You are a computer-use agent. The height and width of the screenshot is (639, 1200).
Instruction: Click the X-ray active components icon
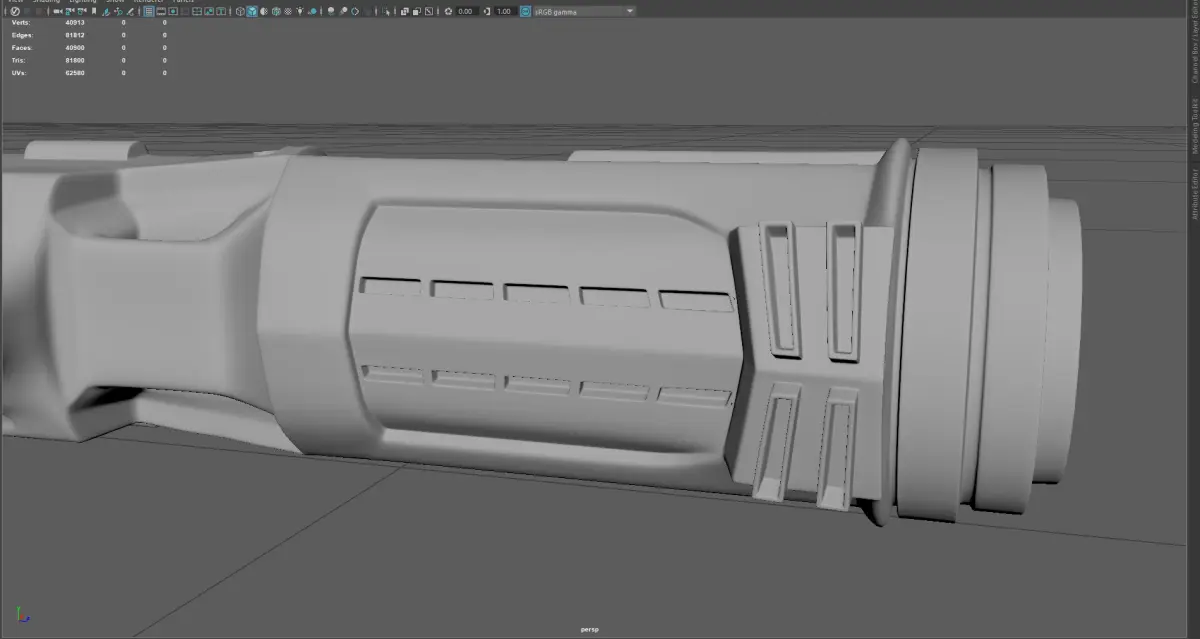point(416,11)
